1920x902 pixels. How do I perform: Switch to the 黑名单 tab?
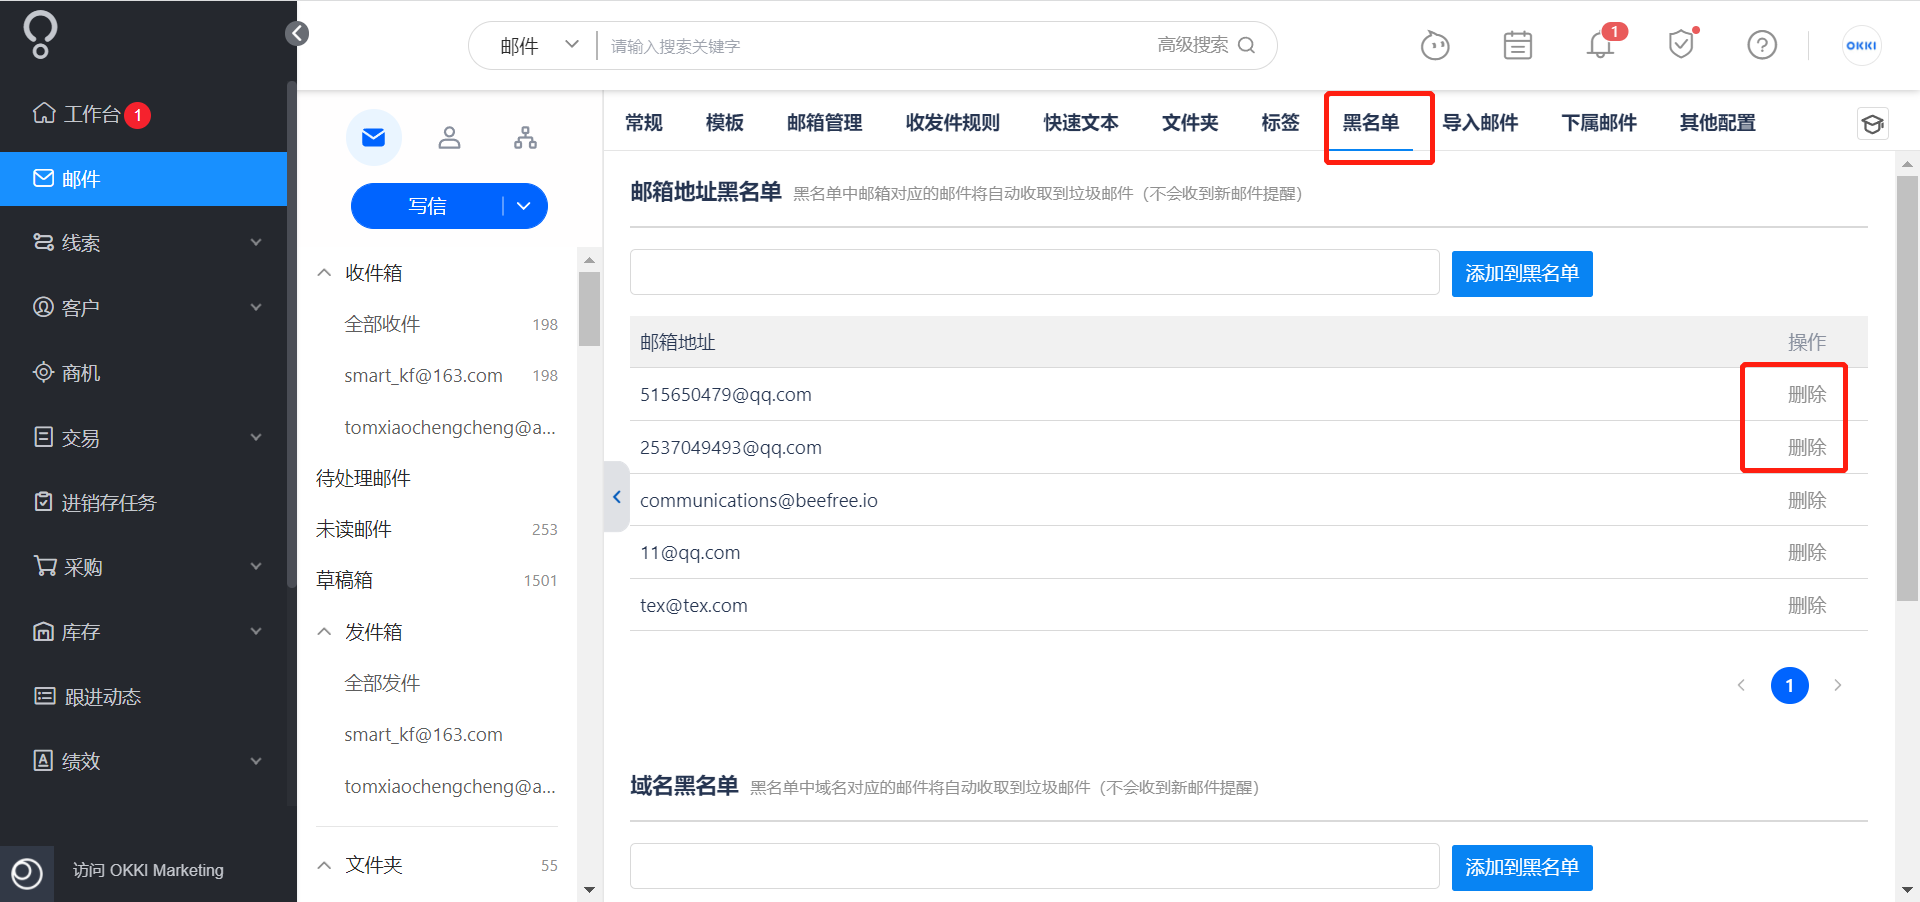coord(1370,123)
